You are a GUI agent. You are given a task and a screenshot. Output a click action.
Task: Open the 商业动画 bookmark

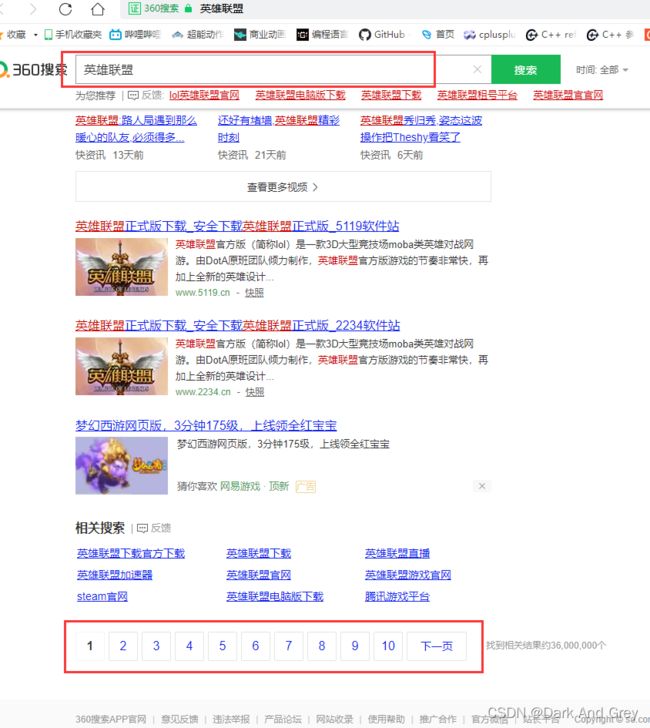tap(260, 34)
